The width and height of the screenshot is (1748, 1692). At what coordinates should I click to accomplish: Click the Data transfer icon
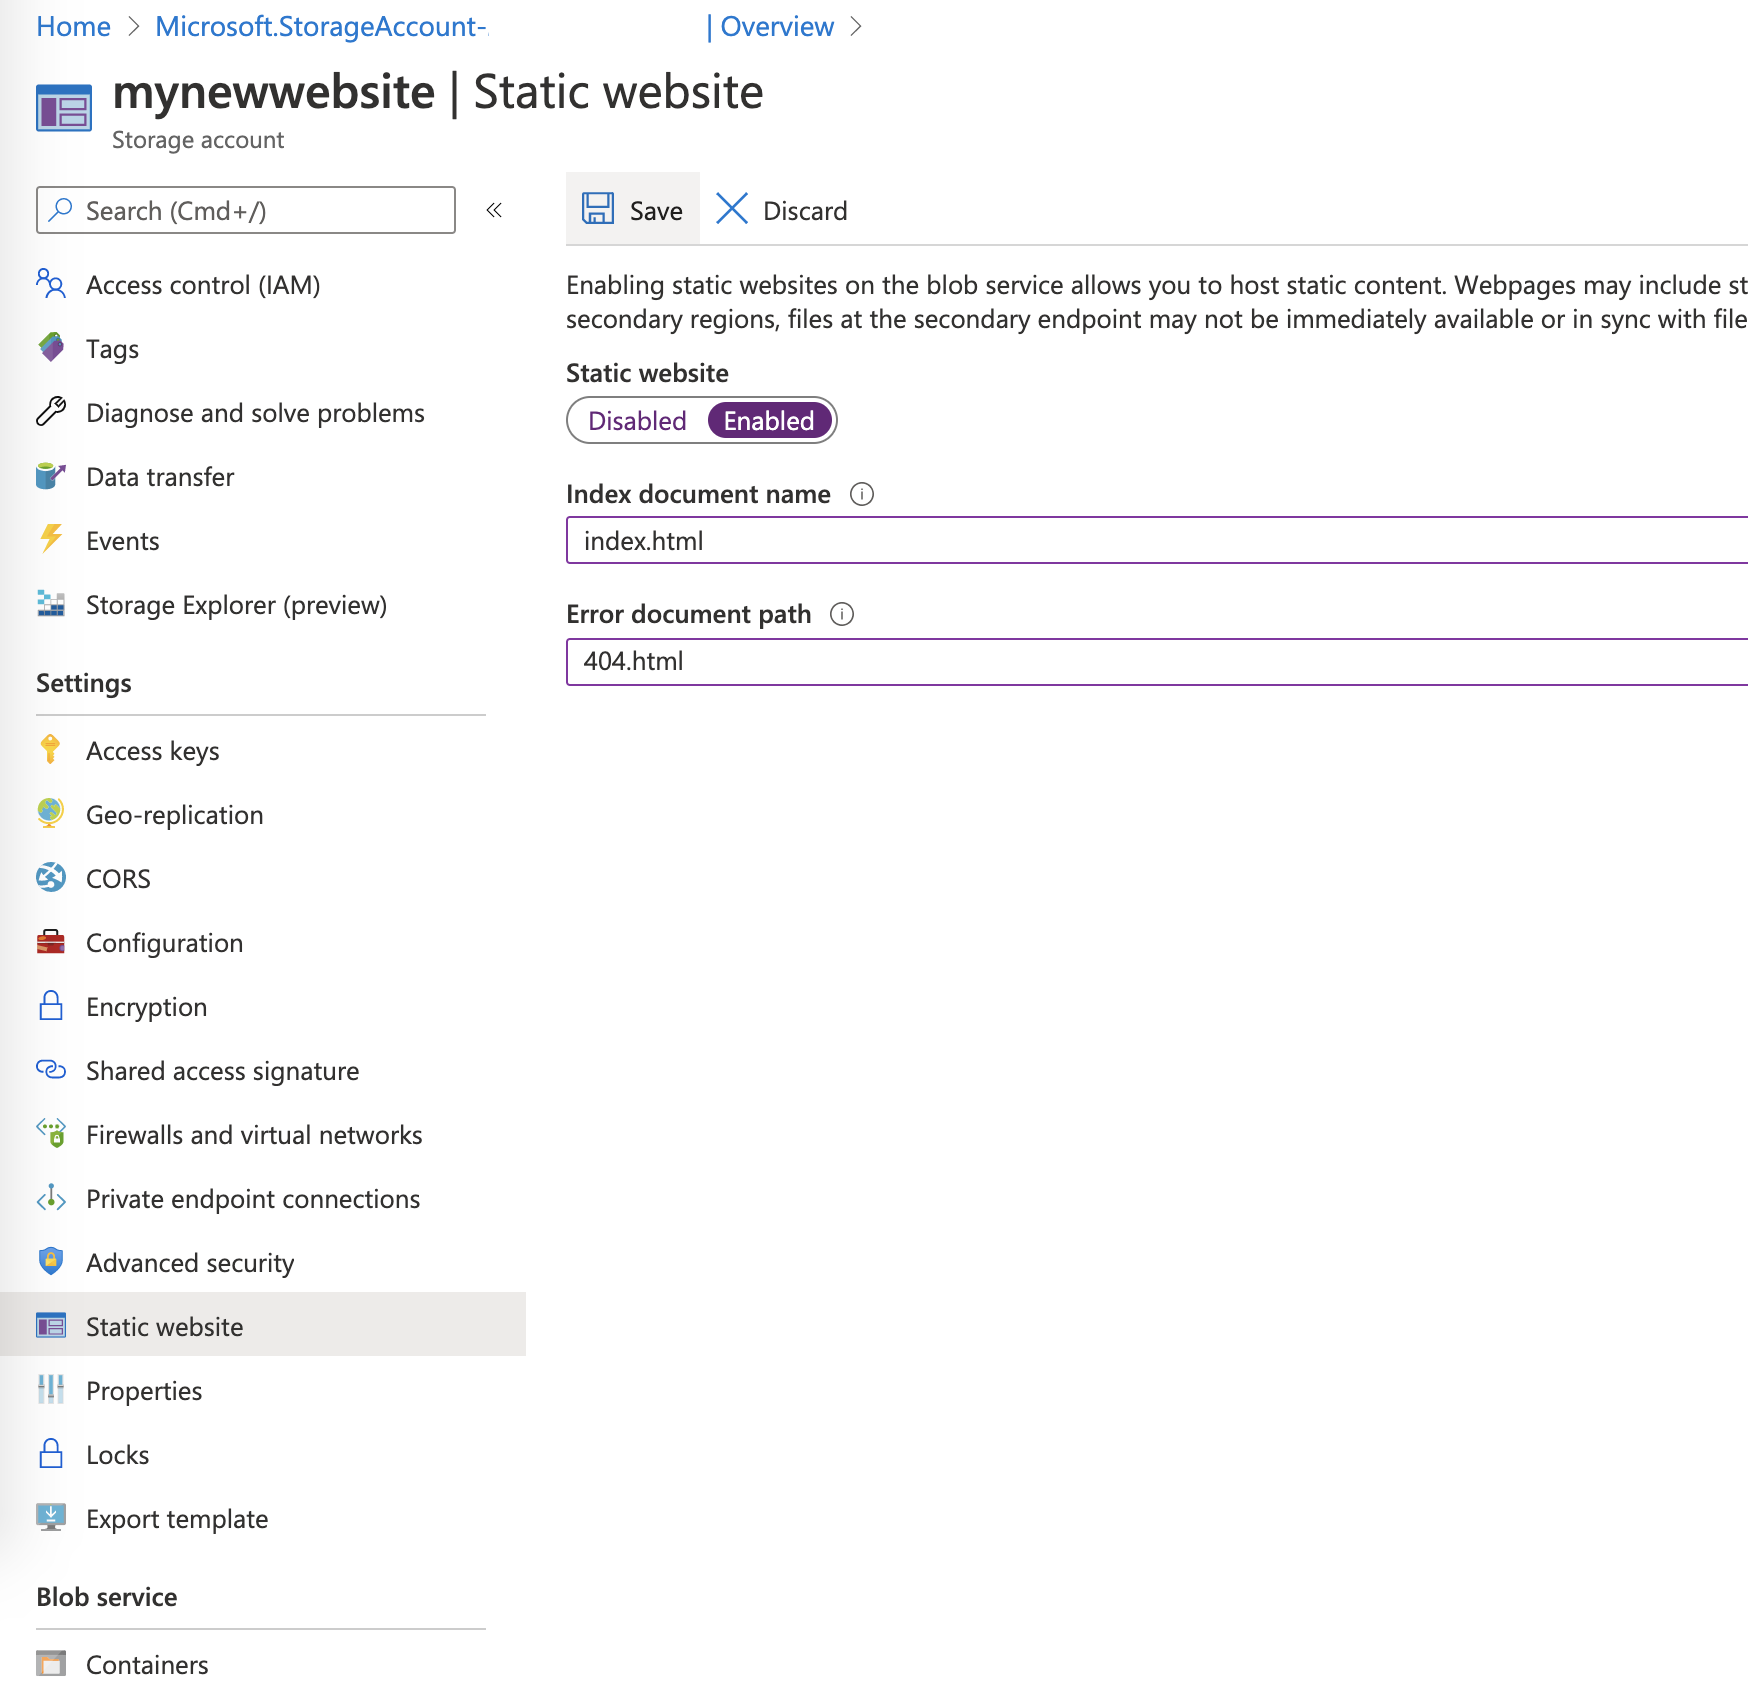51,476
